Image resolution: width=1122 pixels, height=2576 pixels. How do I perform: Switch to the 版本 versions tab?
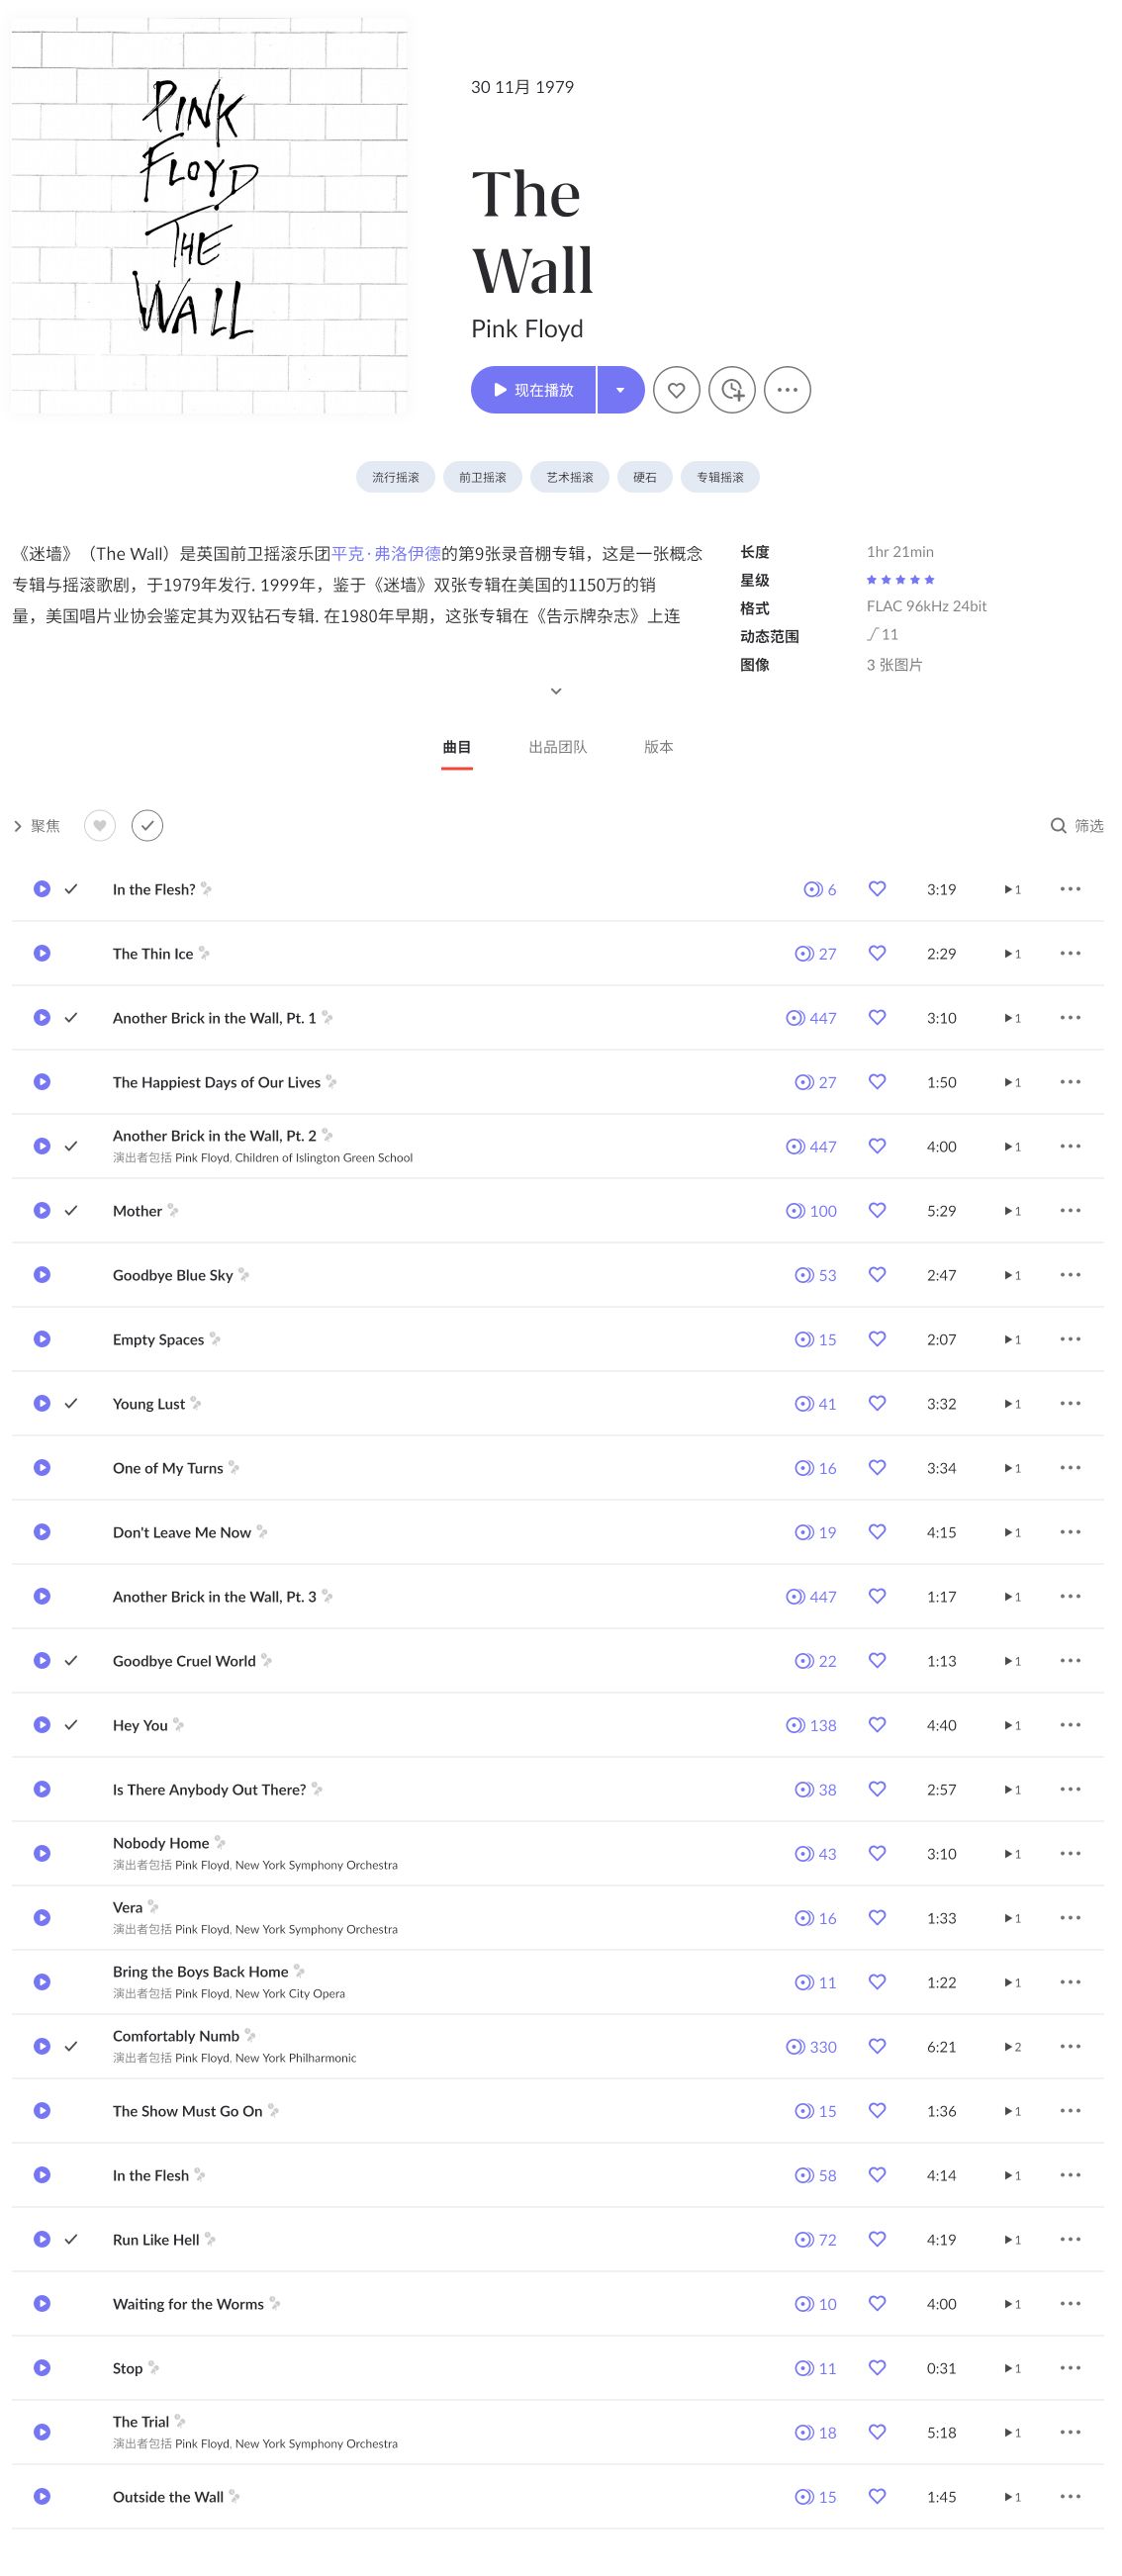pos(658,747)
